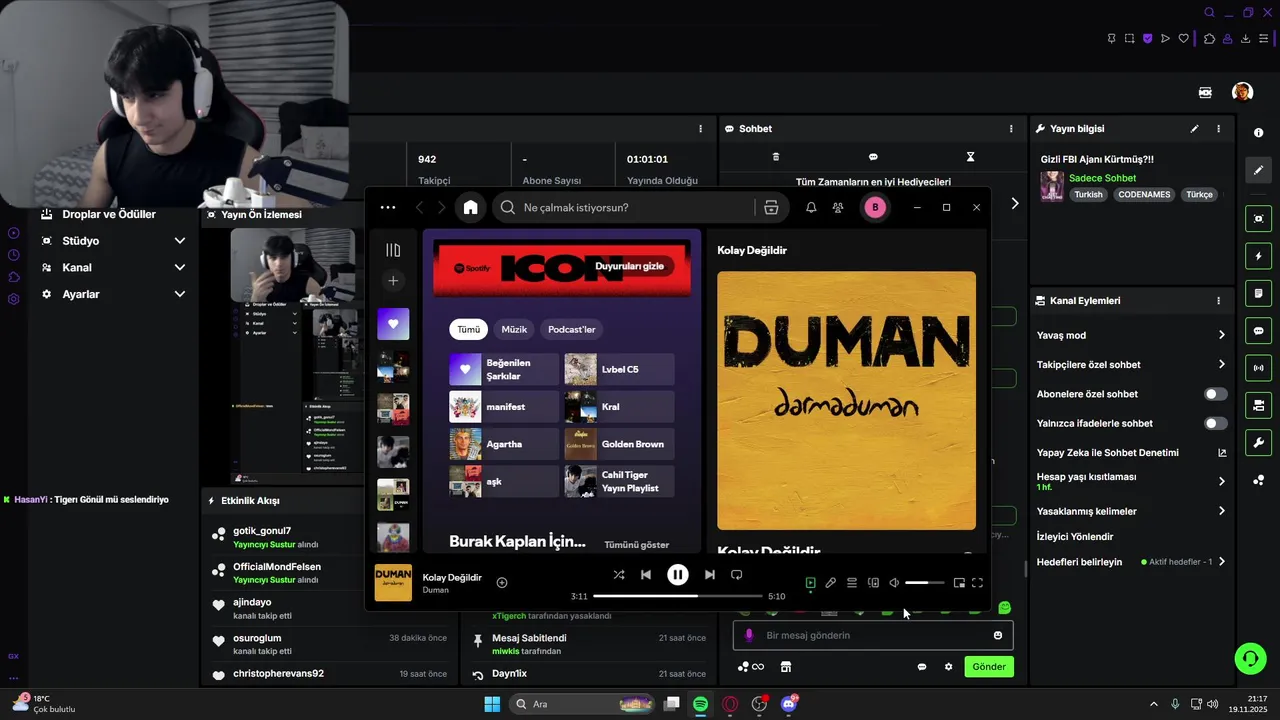This screenshot has width=1280, height=720.
Task: Expand Ayarlar sidebar section
Action: [x=113, y=294]
